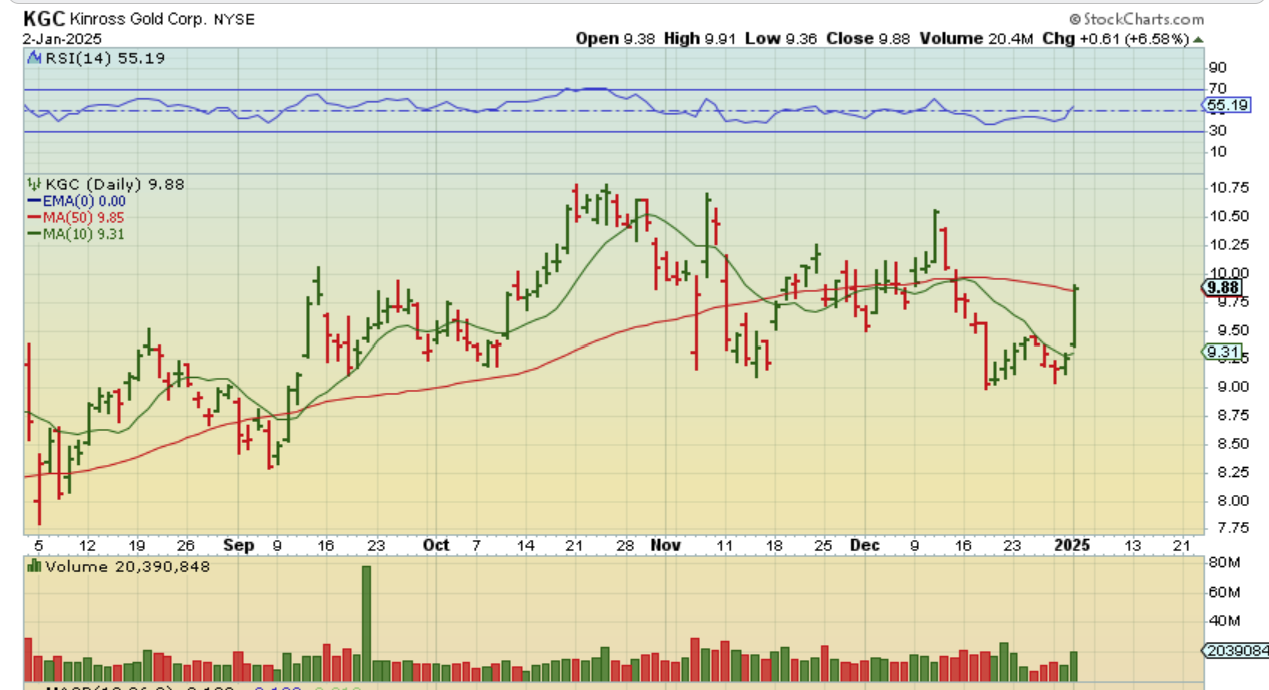Image resolution: width=1269 pixels, height=690 pixels.
Task: Click the Dec month label on date axis
Action: (x=866, y=546)
